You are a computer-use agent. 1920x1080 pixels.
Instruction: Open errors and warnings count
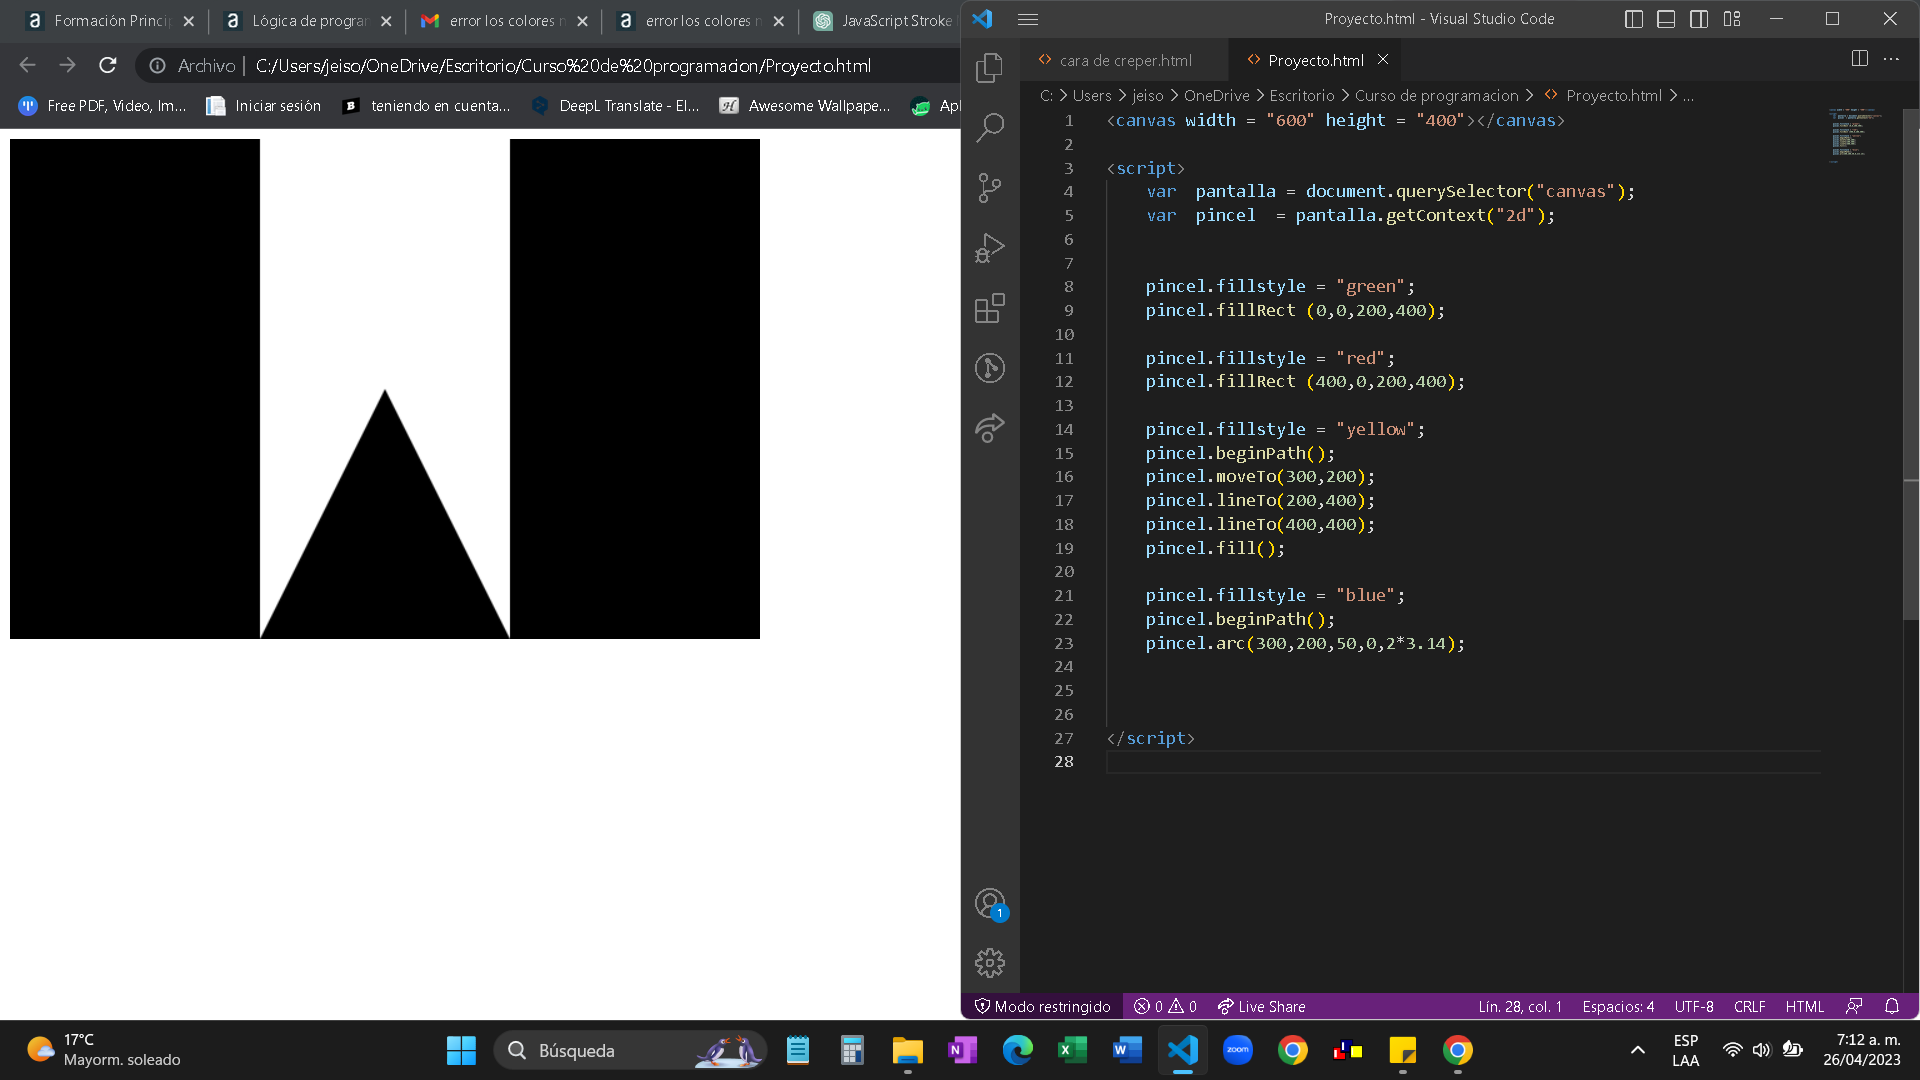1165,1007
